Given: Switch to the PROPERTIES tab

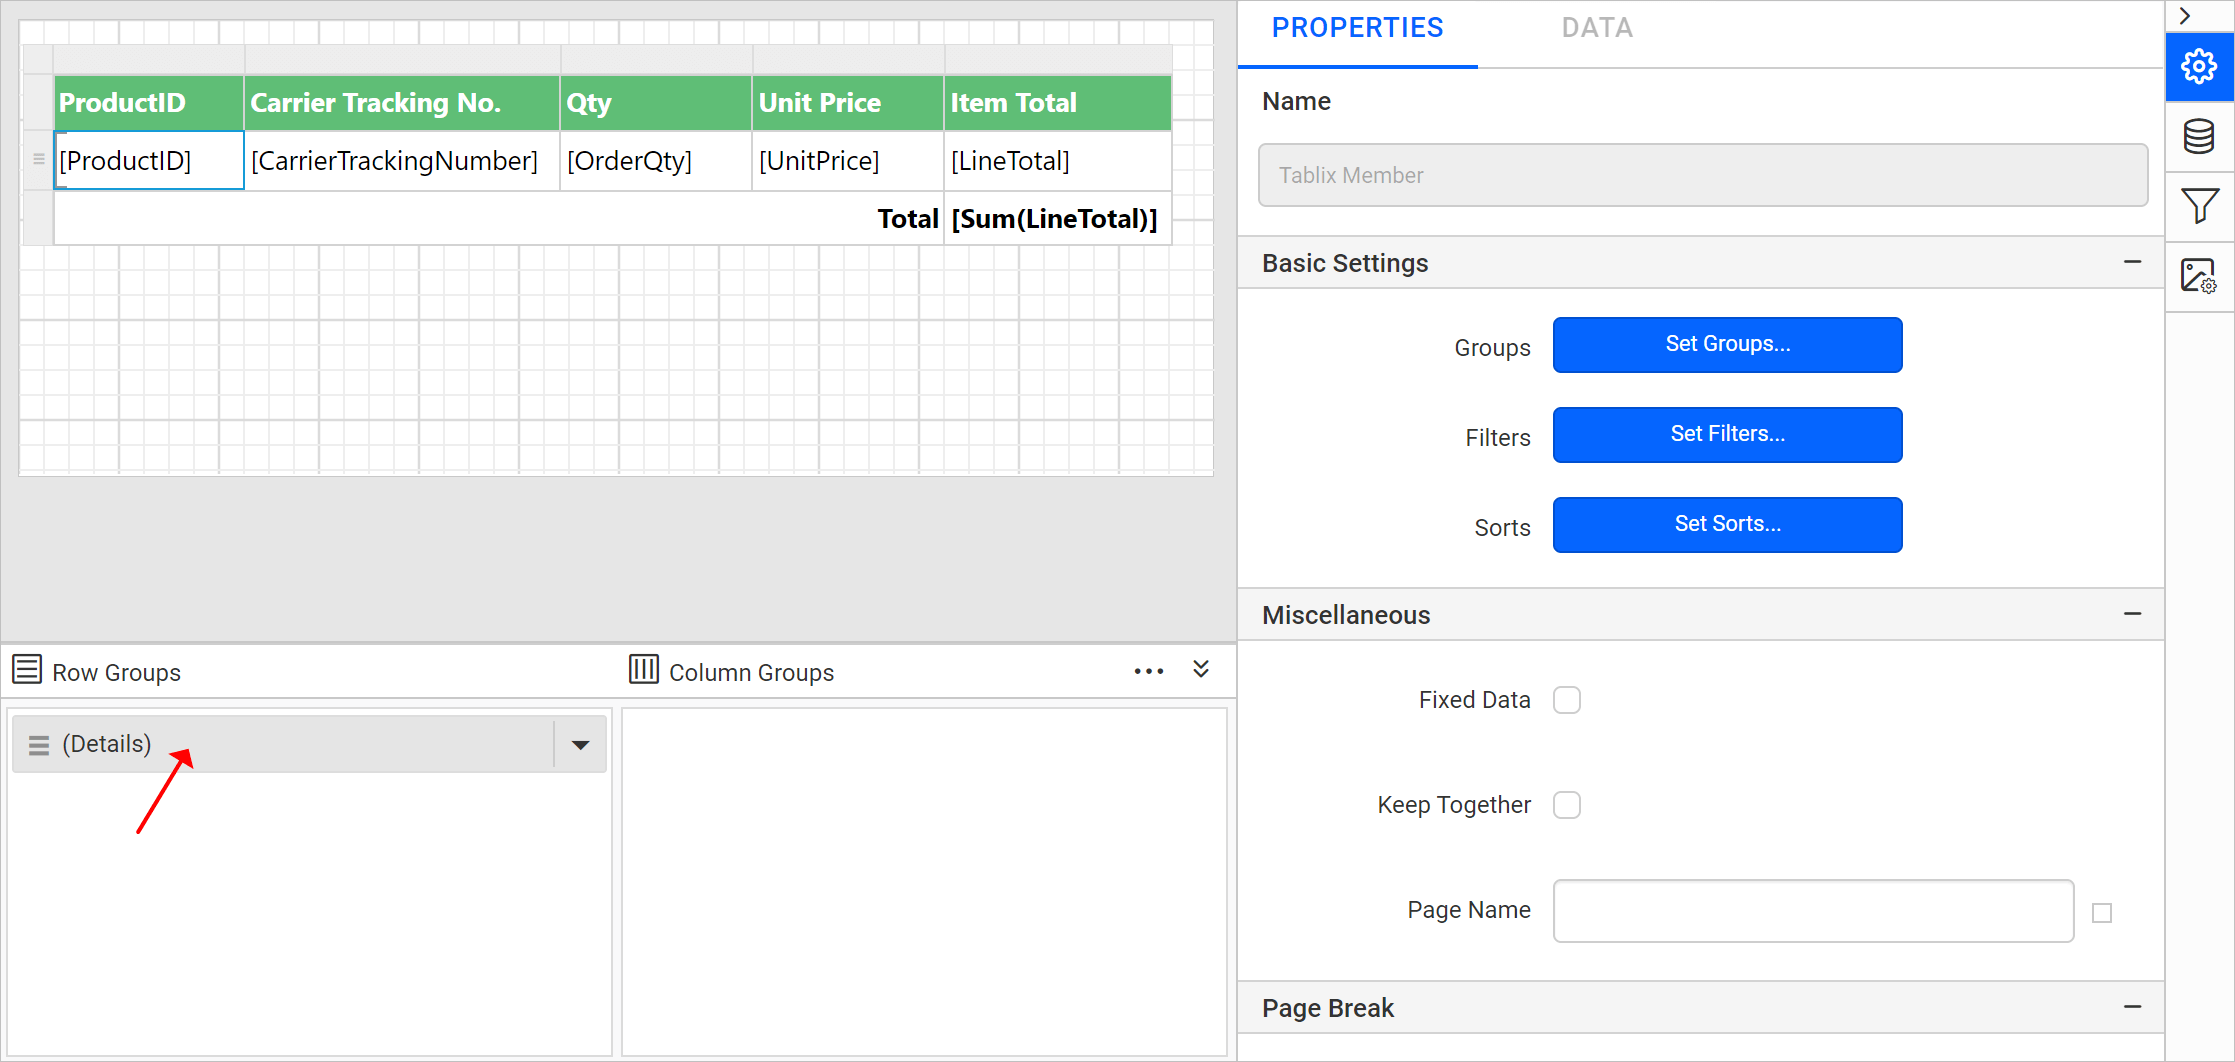Looking at the screenshot, I should pos(1357,28).
